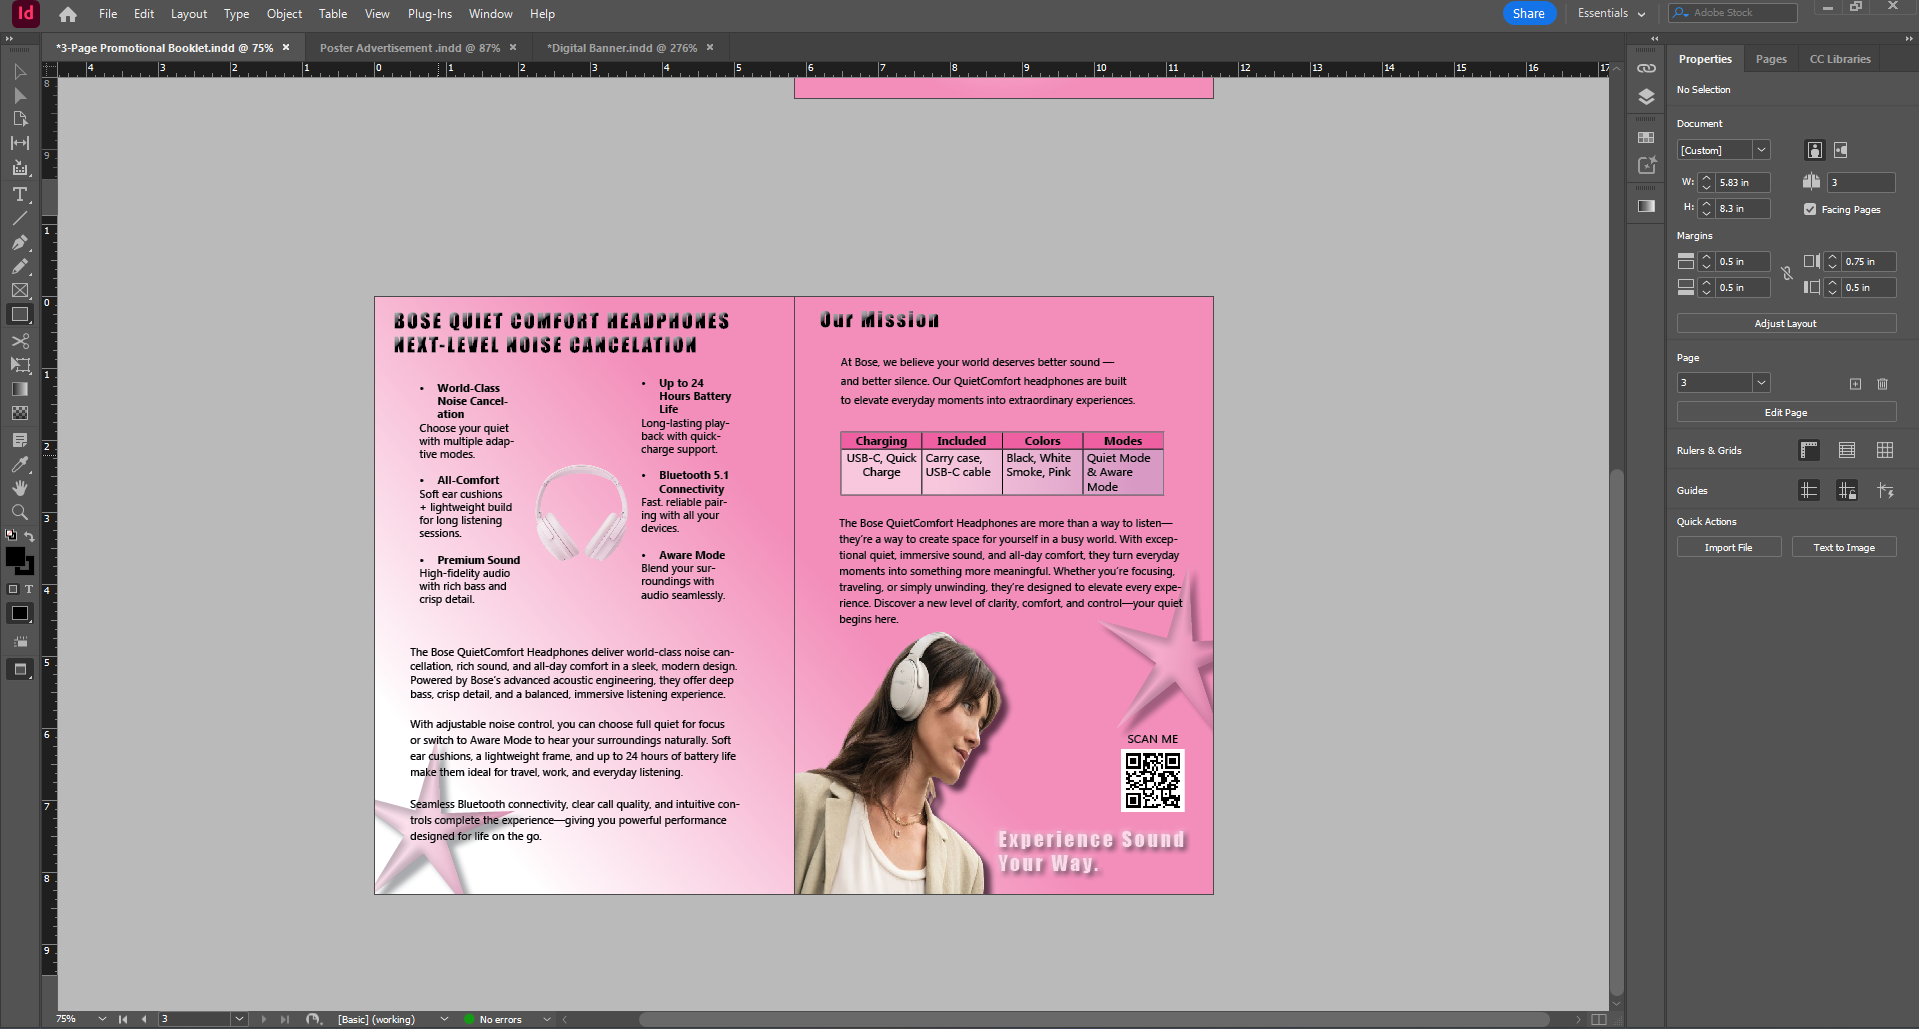Toggle the margin link chain
The image size is (1919, 1029).
(1786, 274)
